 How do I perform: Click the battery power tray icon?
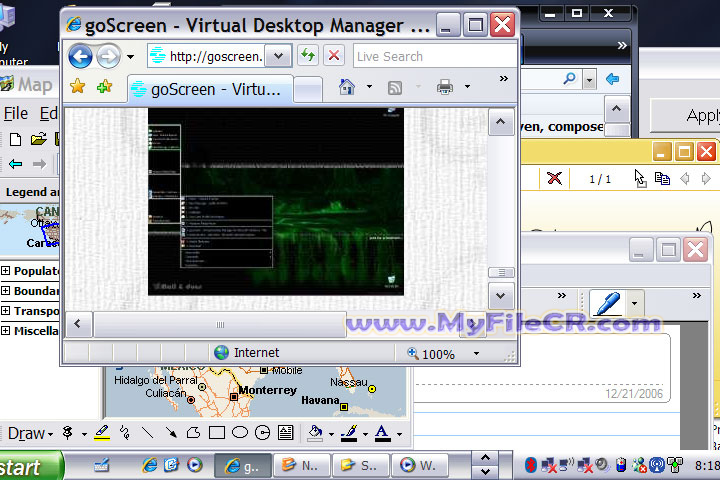point(621,465)
